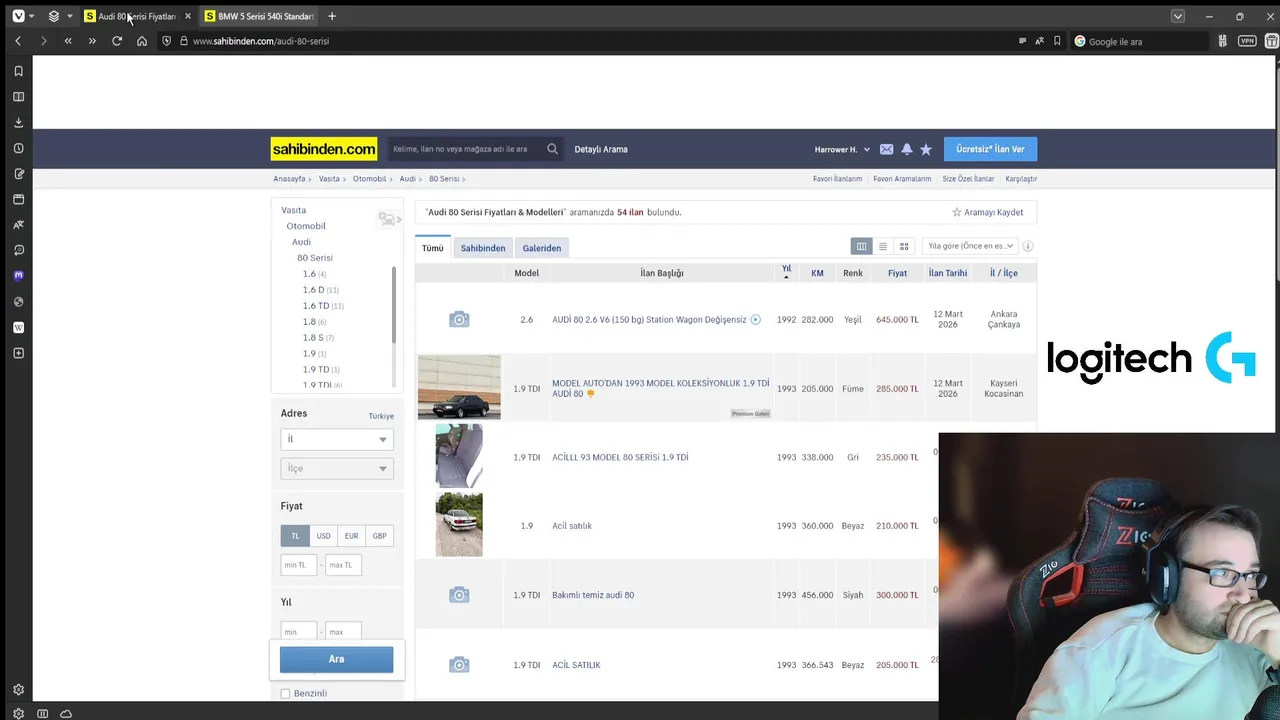Screen dimensions: 1280x720
Task: Open History panel clock icon
Action: [x=18, y=148]
